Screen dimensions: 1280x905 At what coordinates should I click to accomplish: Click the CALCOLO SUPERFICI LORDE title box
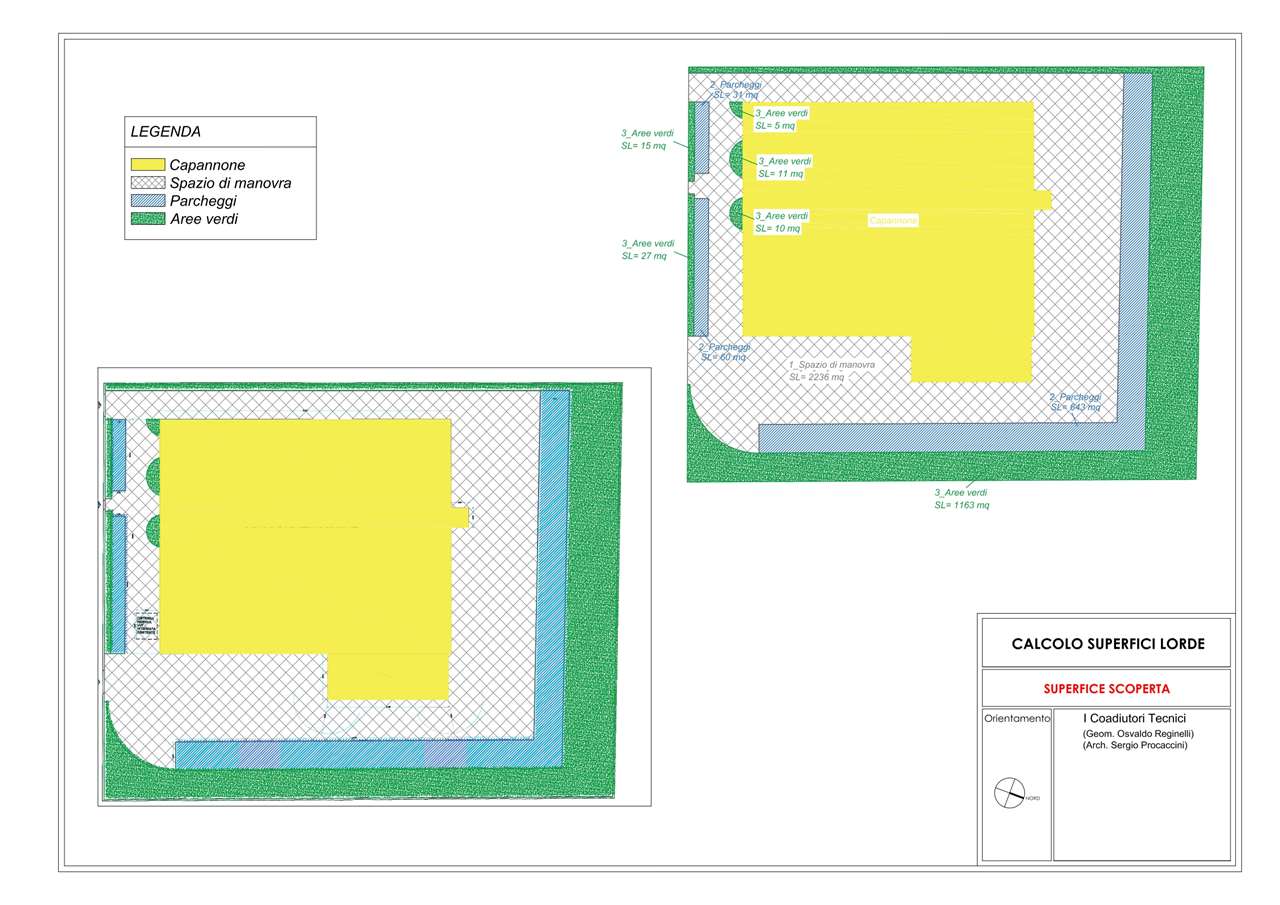(x=1107, y=645)
